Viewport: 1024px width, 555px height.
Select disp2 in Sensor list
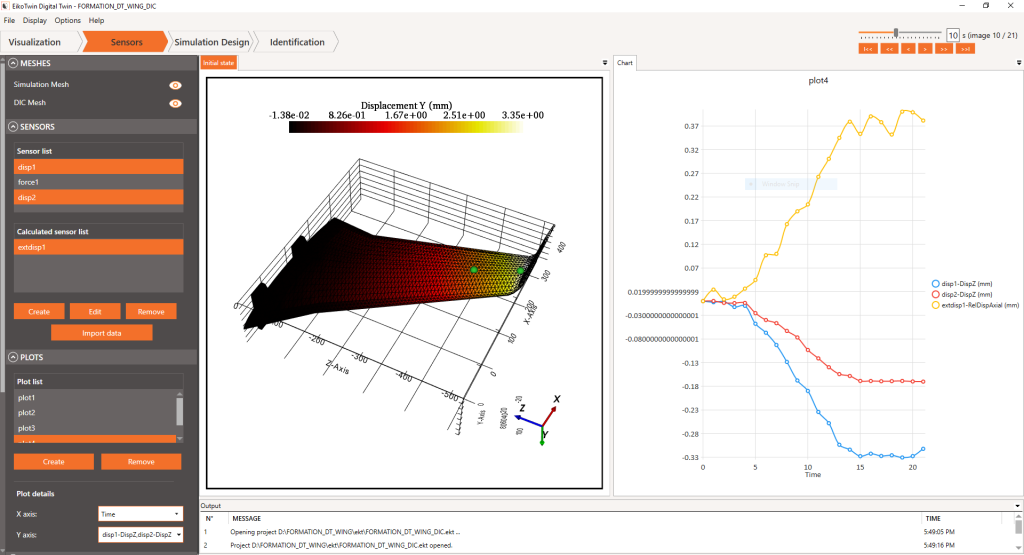pyautogui.click(x=99, y=197)
